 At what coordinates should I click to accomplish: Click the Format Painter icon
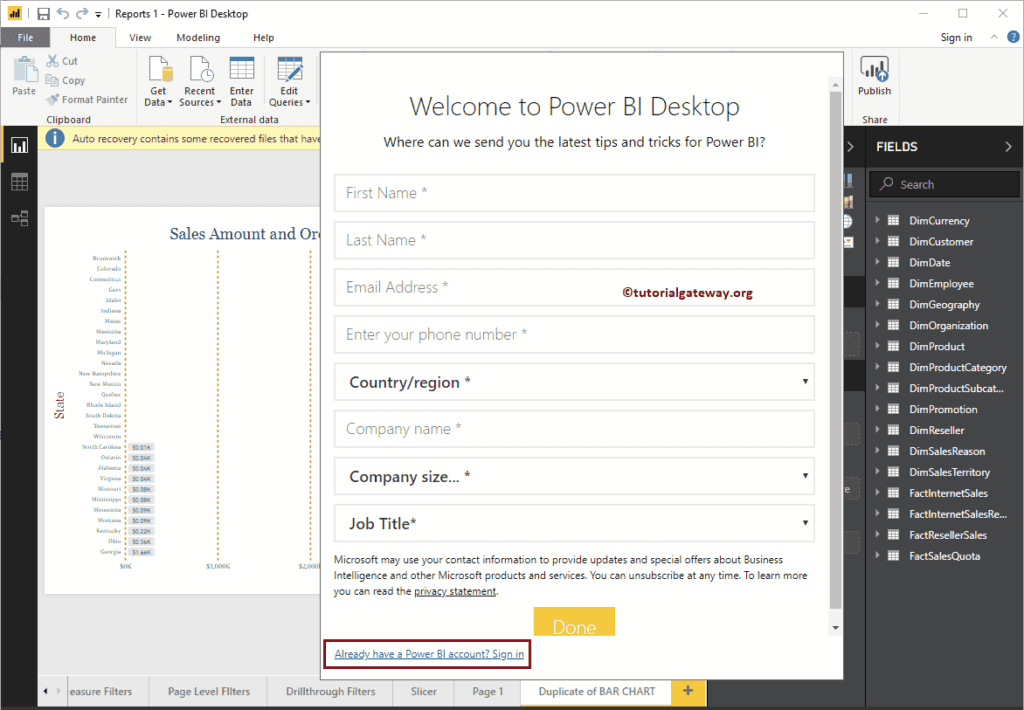53,99
